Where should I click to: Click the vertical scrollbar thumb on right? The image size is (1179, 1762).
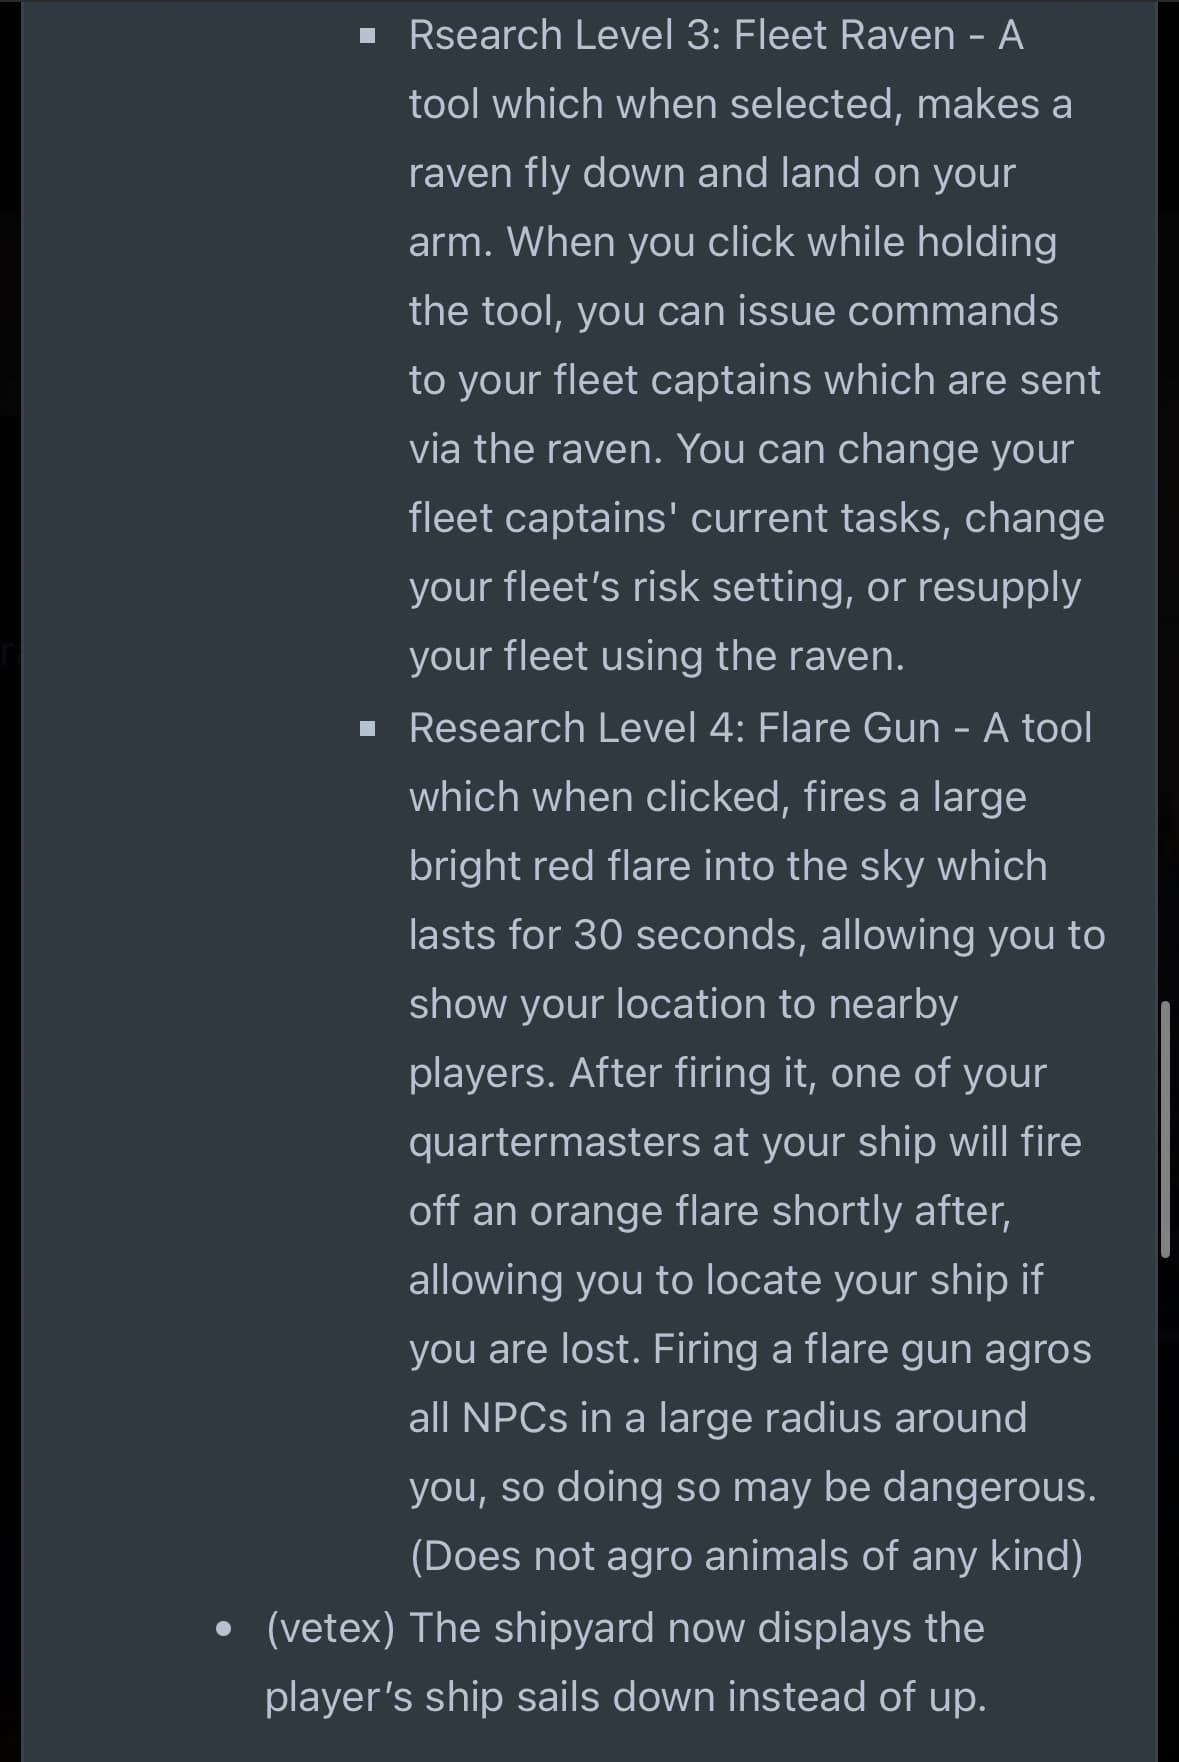pyautogui.click(x=1164, y=1127)
